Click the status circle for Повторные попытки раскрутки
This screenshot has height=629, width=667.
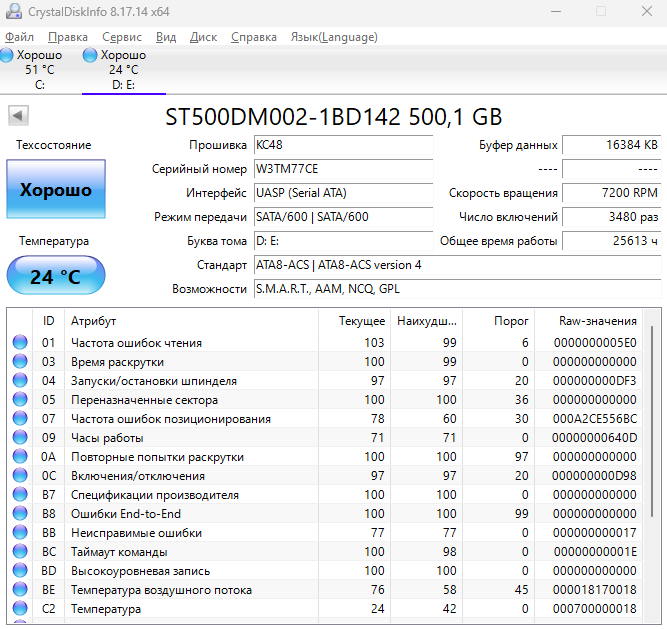pyautogui.click(x=20, y=456)
